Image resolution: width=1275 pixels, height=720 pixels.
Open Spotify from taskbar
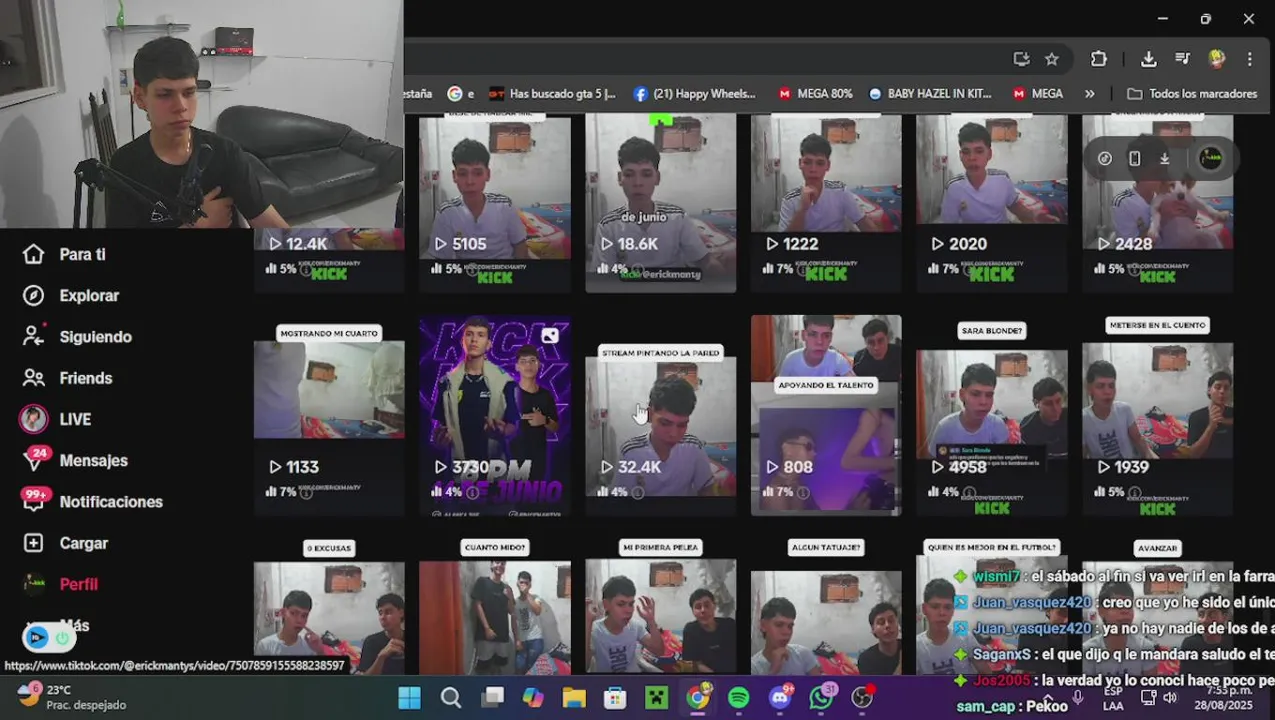coord(738,697)
